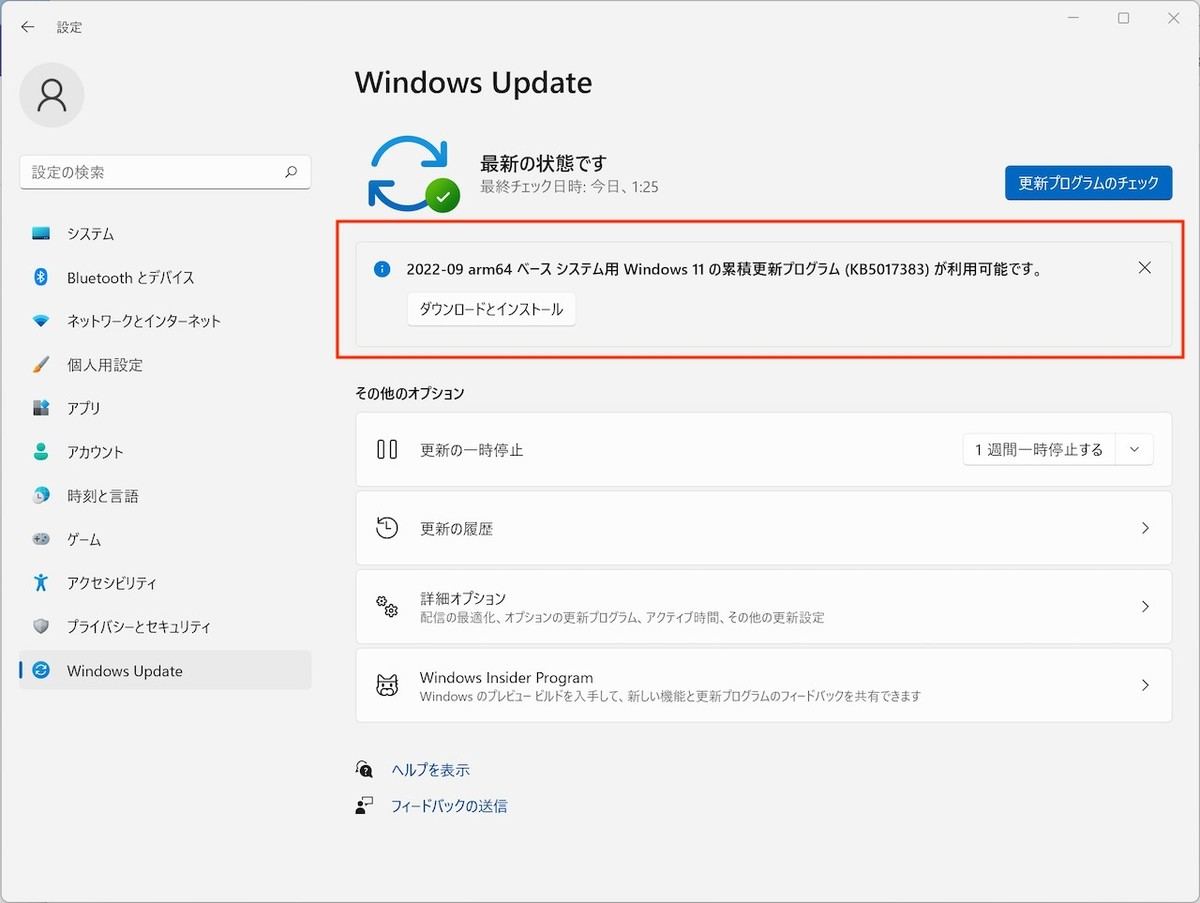Expand 更新の履歴 with its chevron
This screenshot has width=1200, height=903.
click(1145, 528)
